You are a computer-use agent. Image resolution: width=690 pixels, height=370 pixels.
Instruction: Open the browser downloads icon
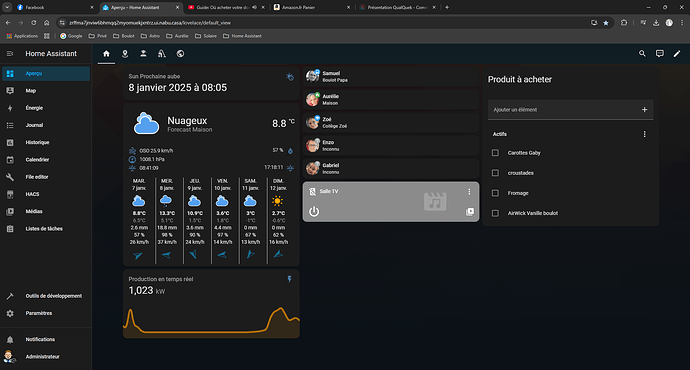[656, 23]
